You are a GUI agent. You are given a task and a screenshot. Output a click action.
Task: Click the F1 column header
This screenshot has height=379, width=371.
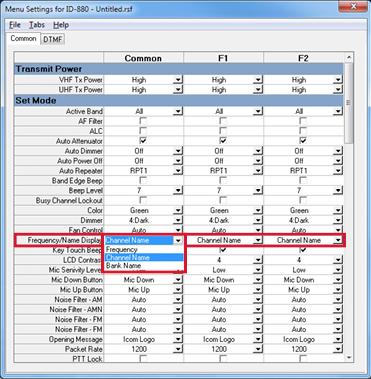(x=223, y=58)
